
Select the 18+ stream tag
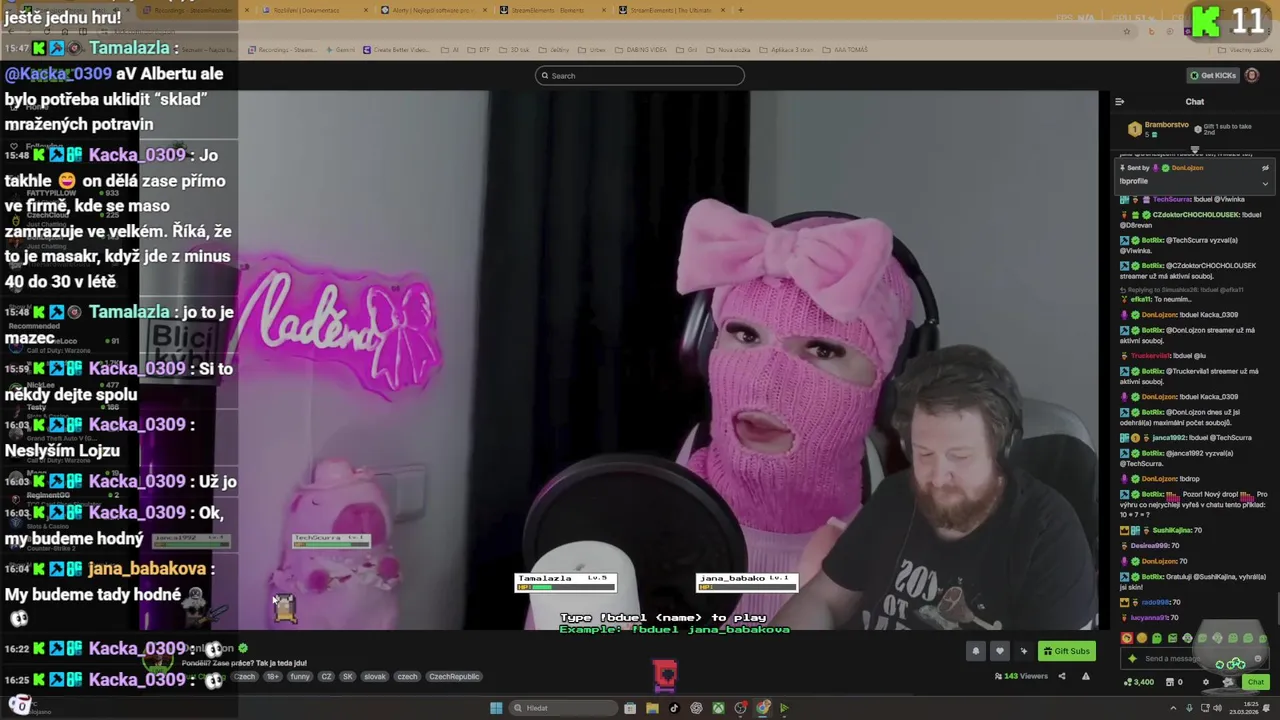(272, 676)
